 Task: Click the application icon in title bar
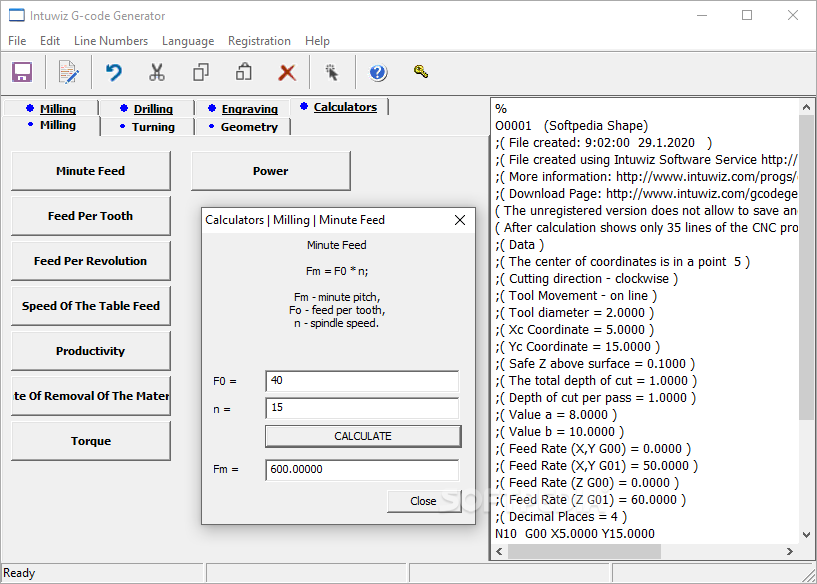pyautogui.click(x=17, y=16)
